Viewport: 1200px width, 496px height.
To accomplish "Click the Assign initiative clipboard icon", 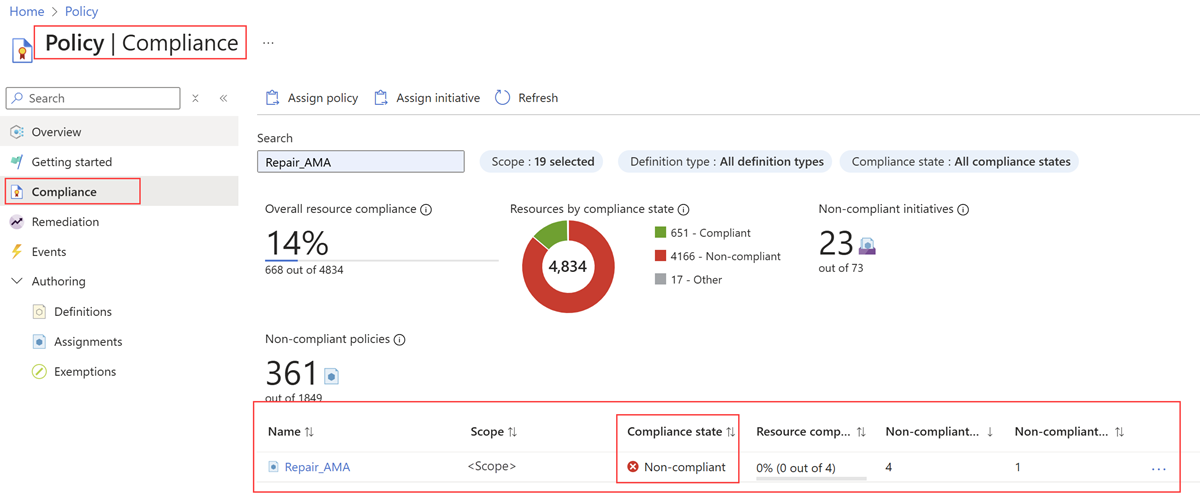I will coord(380,98).
